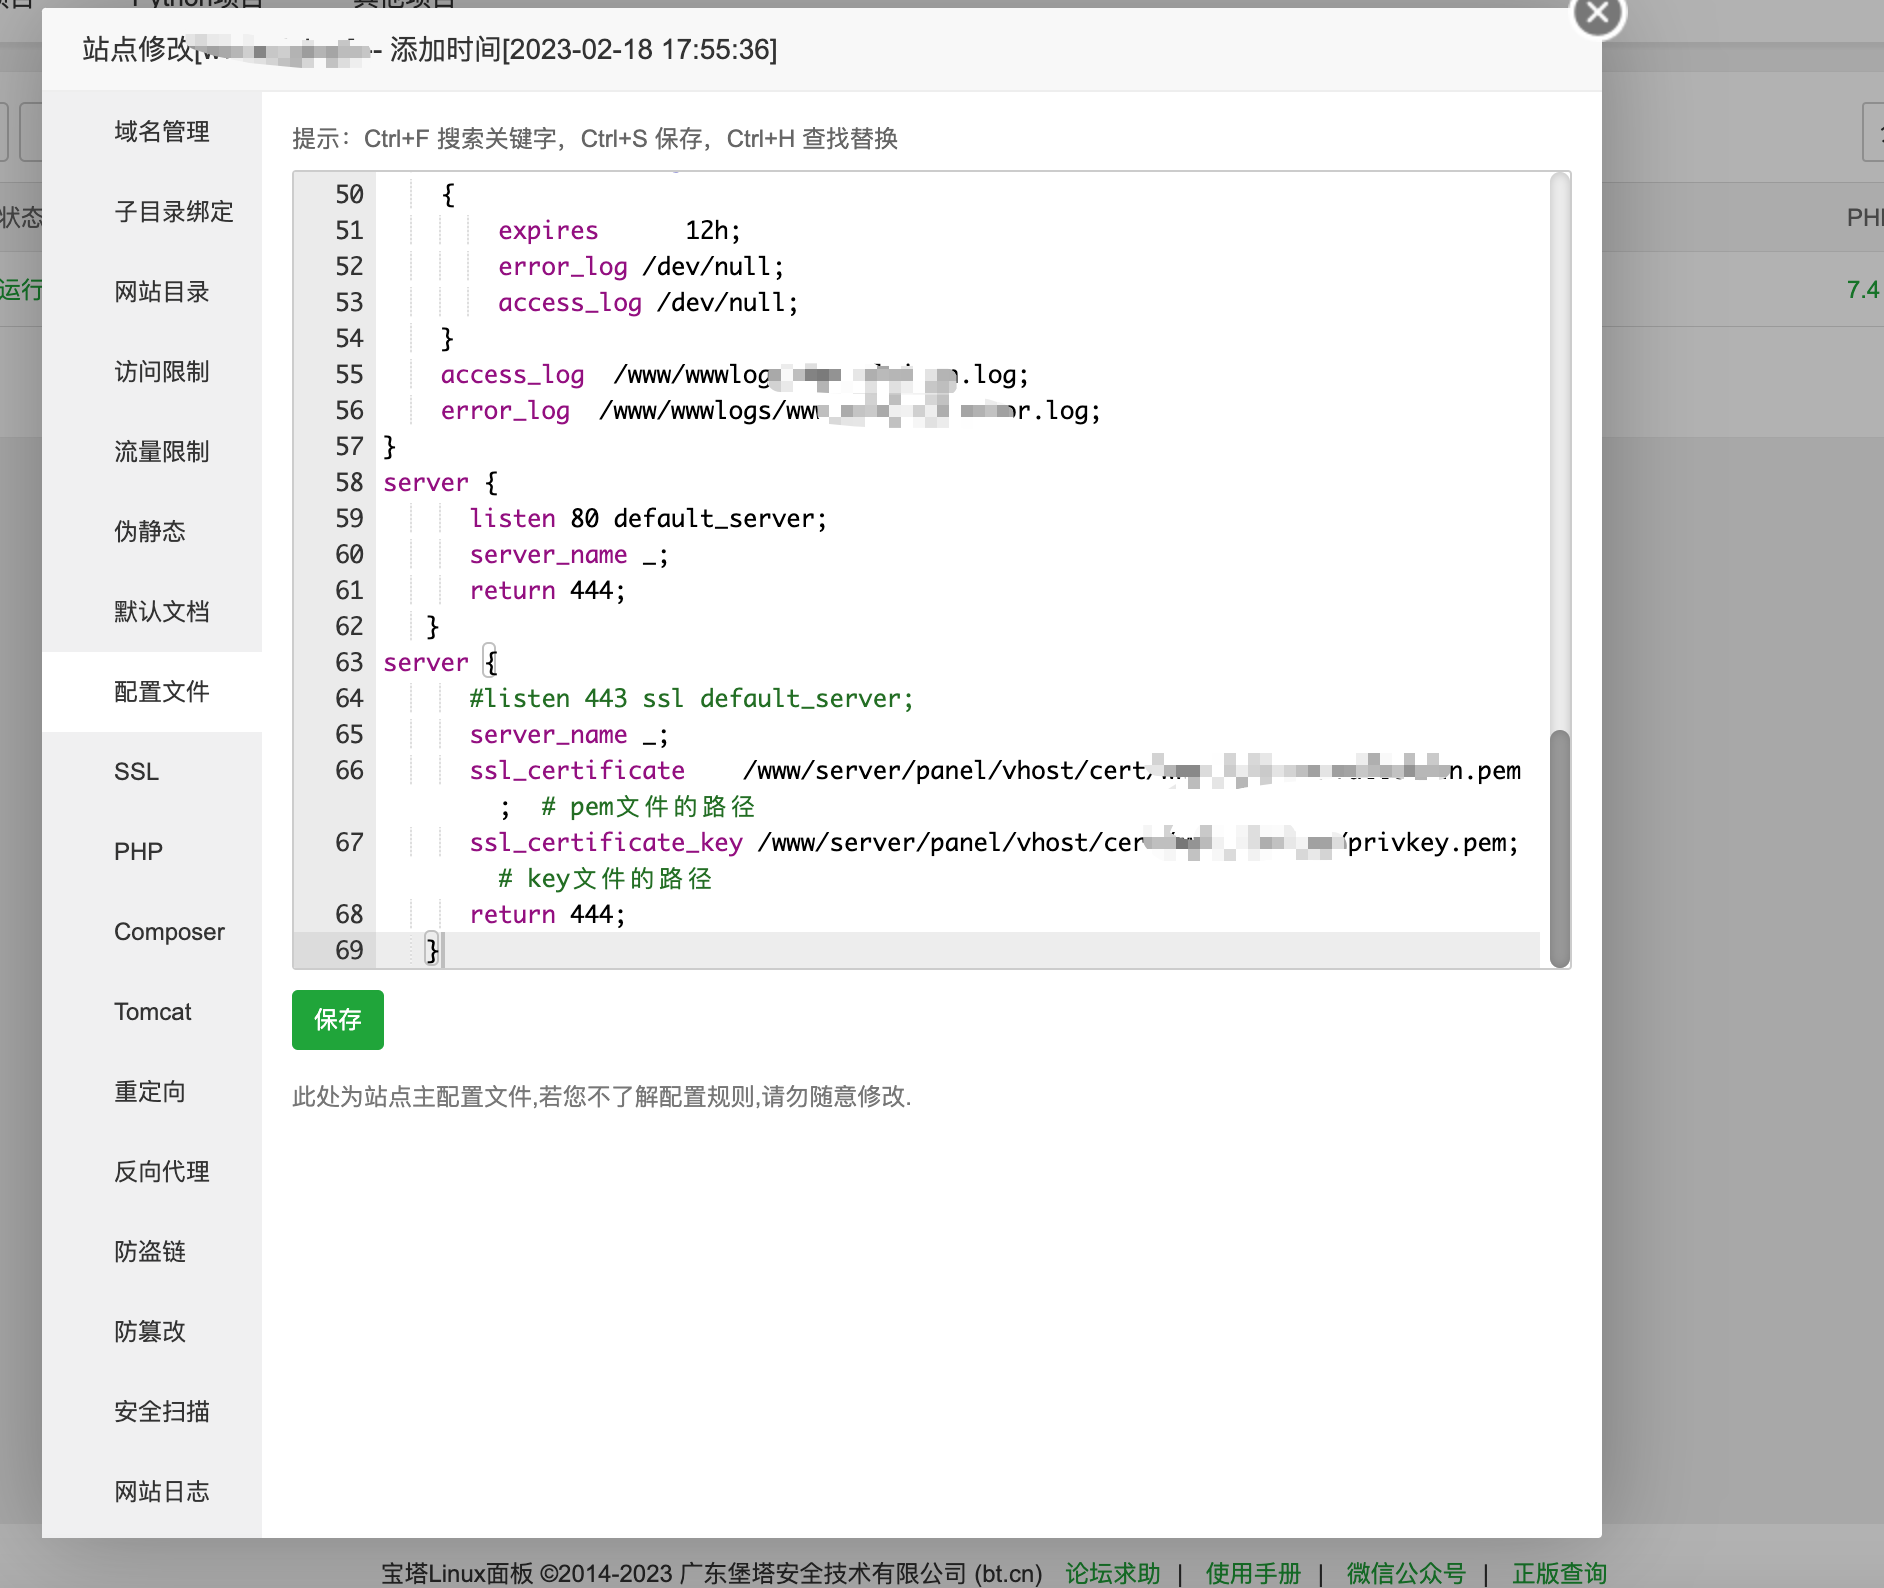Click line number 58 in the gutter
Viewport: 1884px width, 1588px height.
(349, 482)
